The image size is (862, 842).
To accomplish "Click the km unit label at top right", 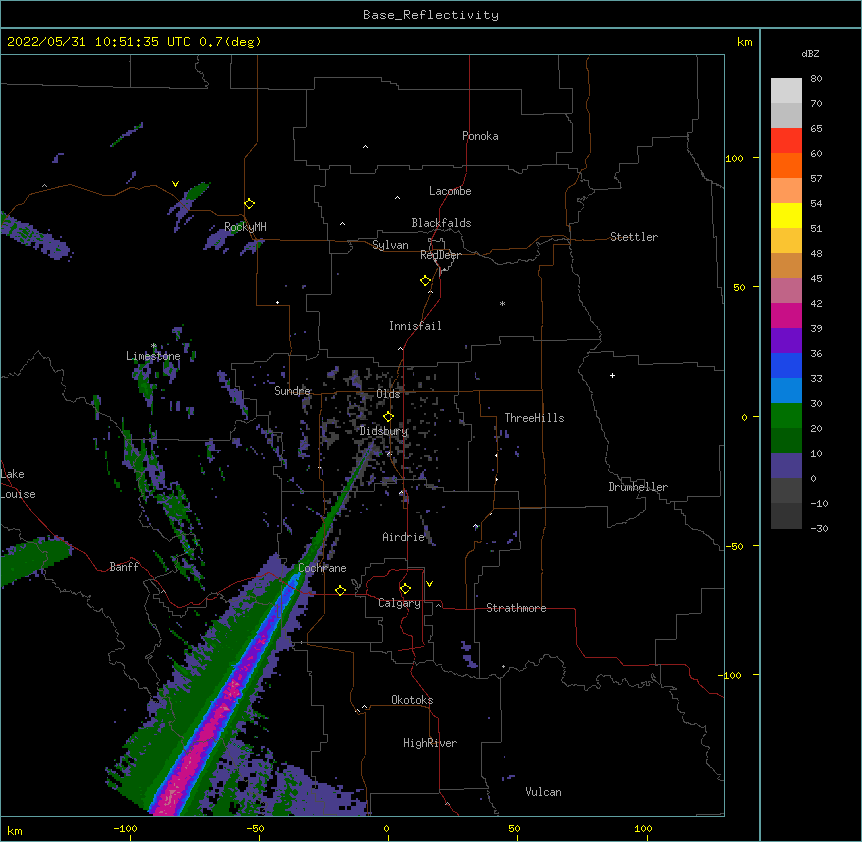I will [x=744, y=42].
